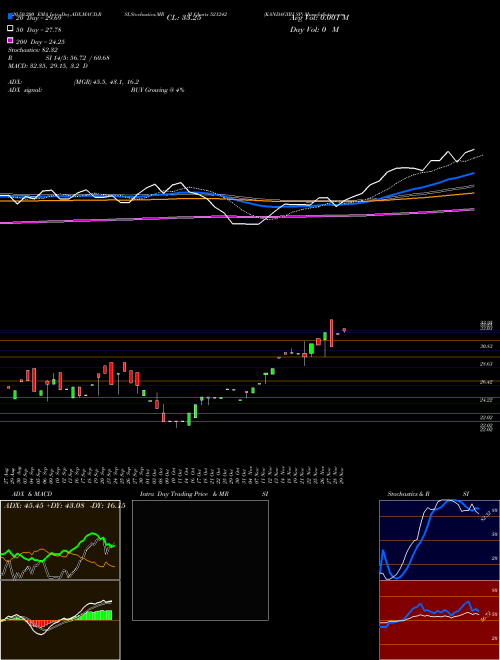The width and height of the screenshot is (500, 660).
Task: Click the magenta 200 Day legend swatch
Action: (x=10, y=41)
